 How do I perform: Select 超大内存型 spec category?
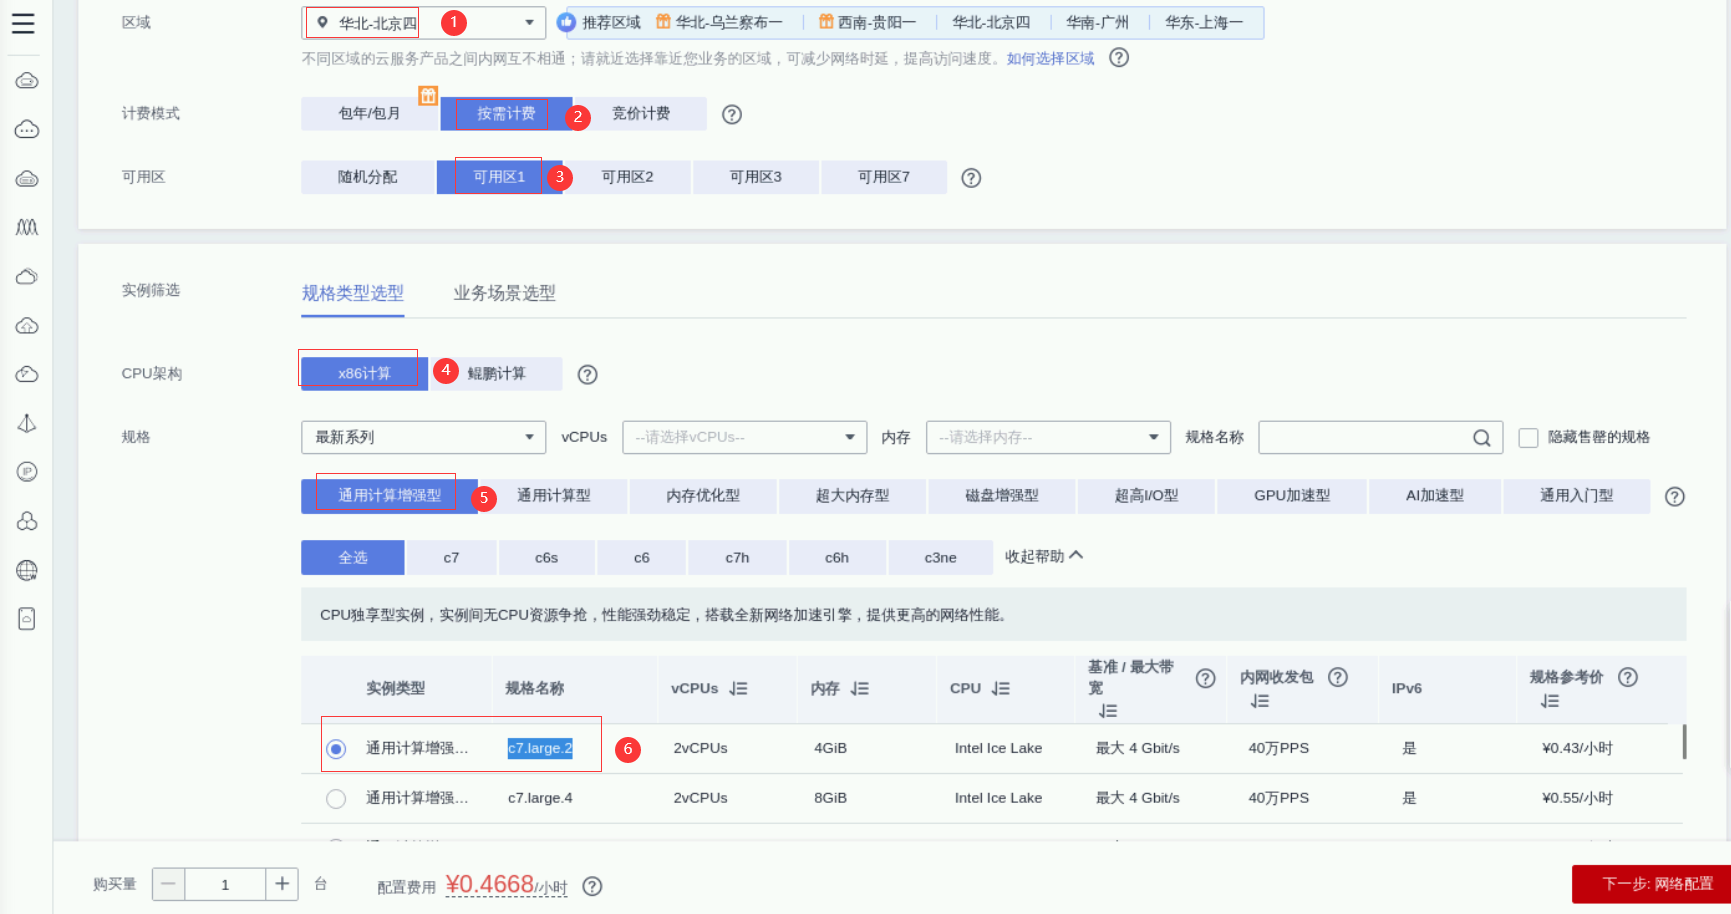[852, 496]
